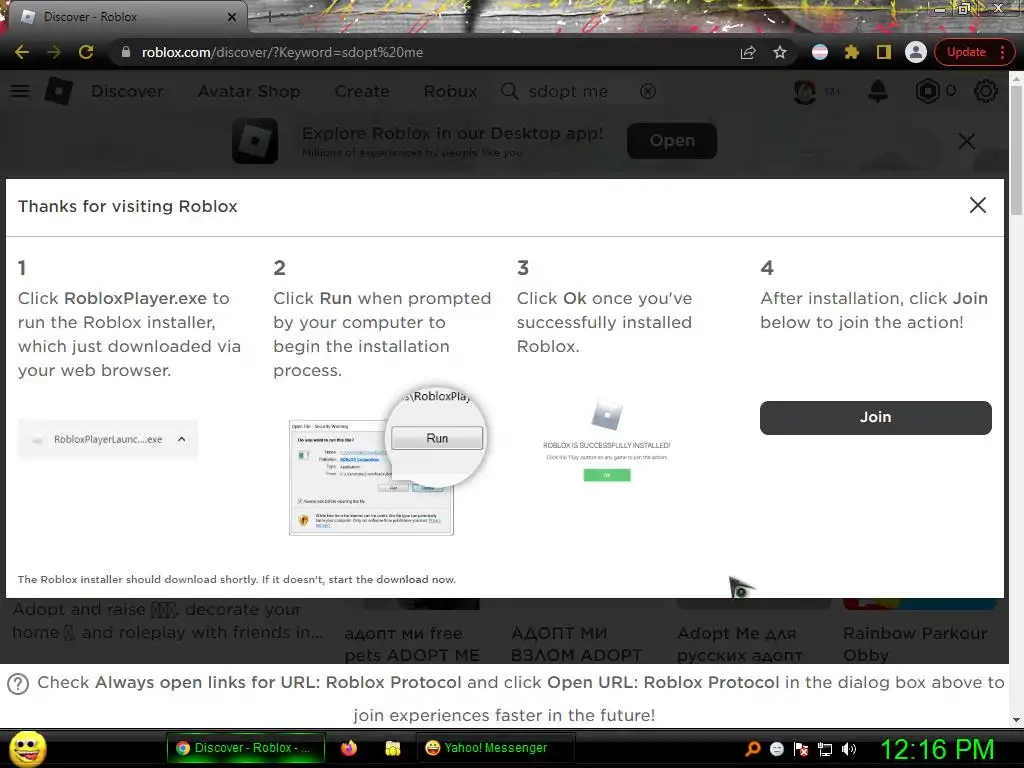Reload the current page

[86, 52]
